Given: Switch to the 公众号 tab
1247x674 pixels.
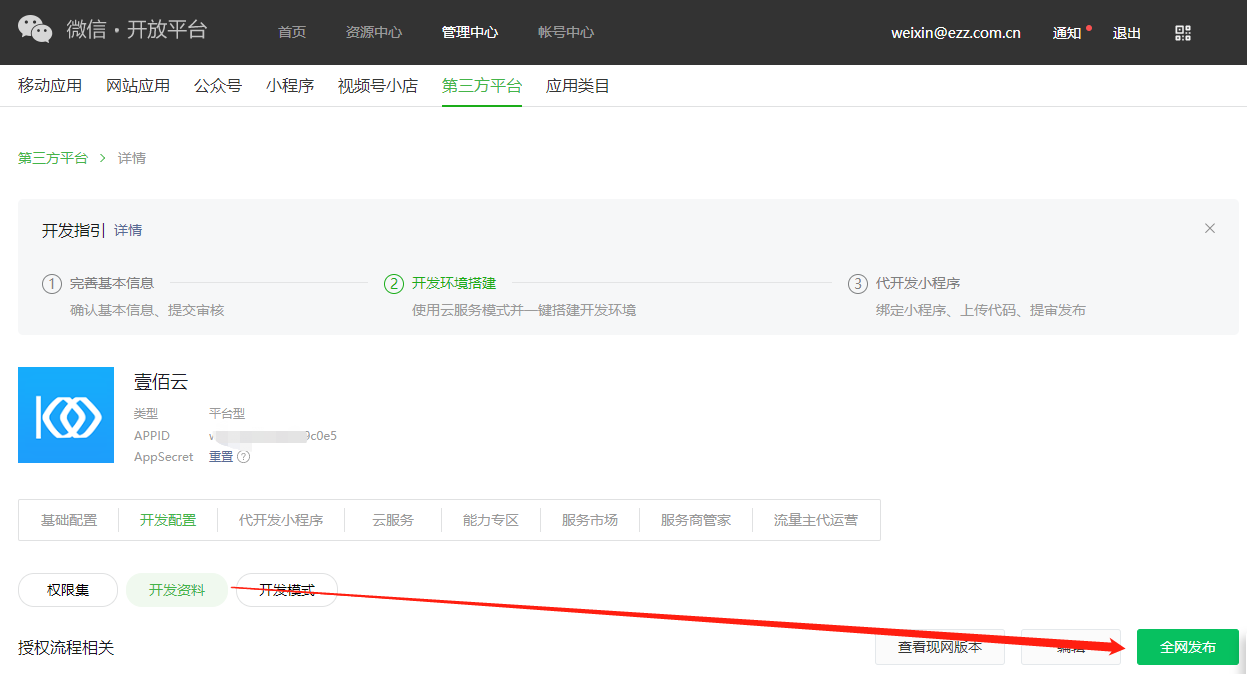Looking at the screenshot, I should [x=218, y=86].
